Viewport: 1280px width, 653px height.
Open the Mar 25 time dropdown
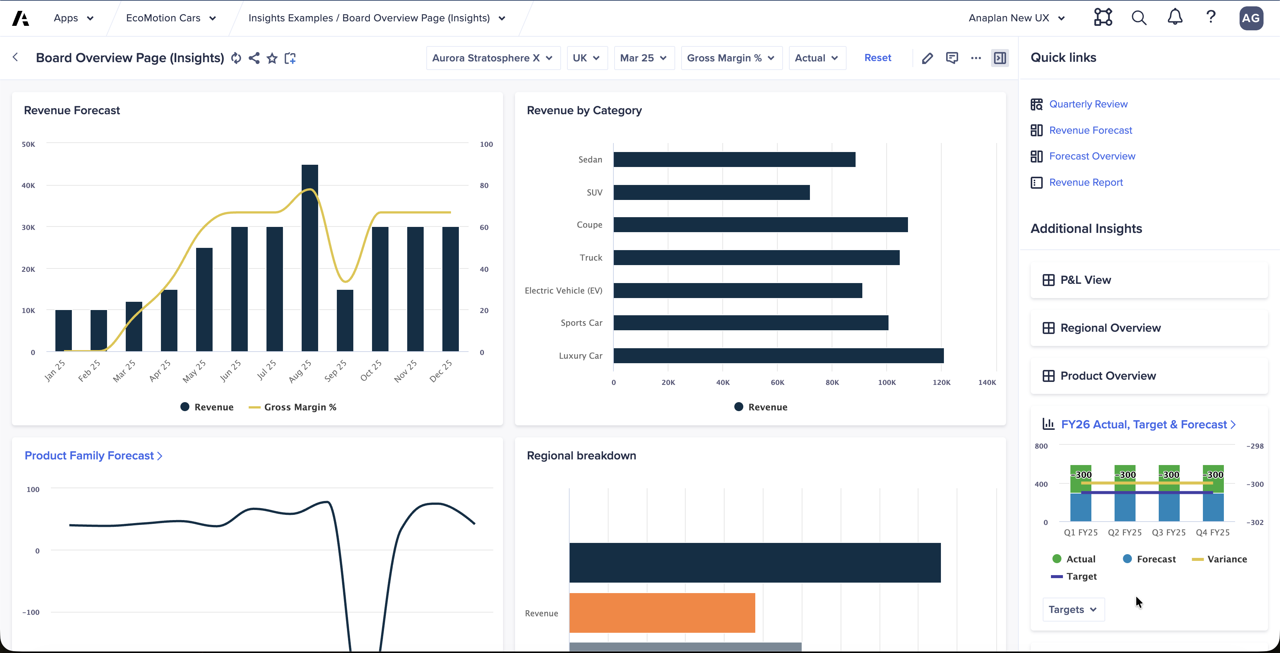click(643, 58)
